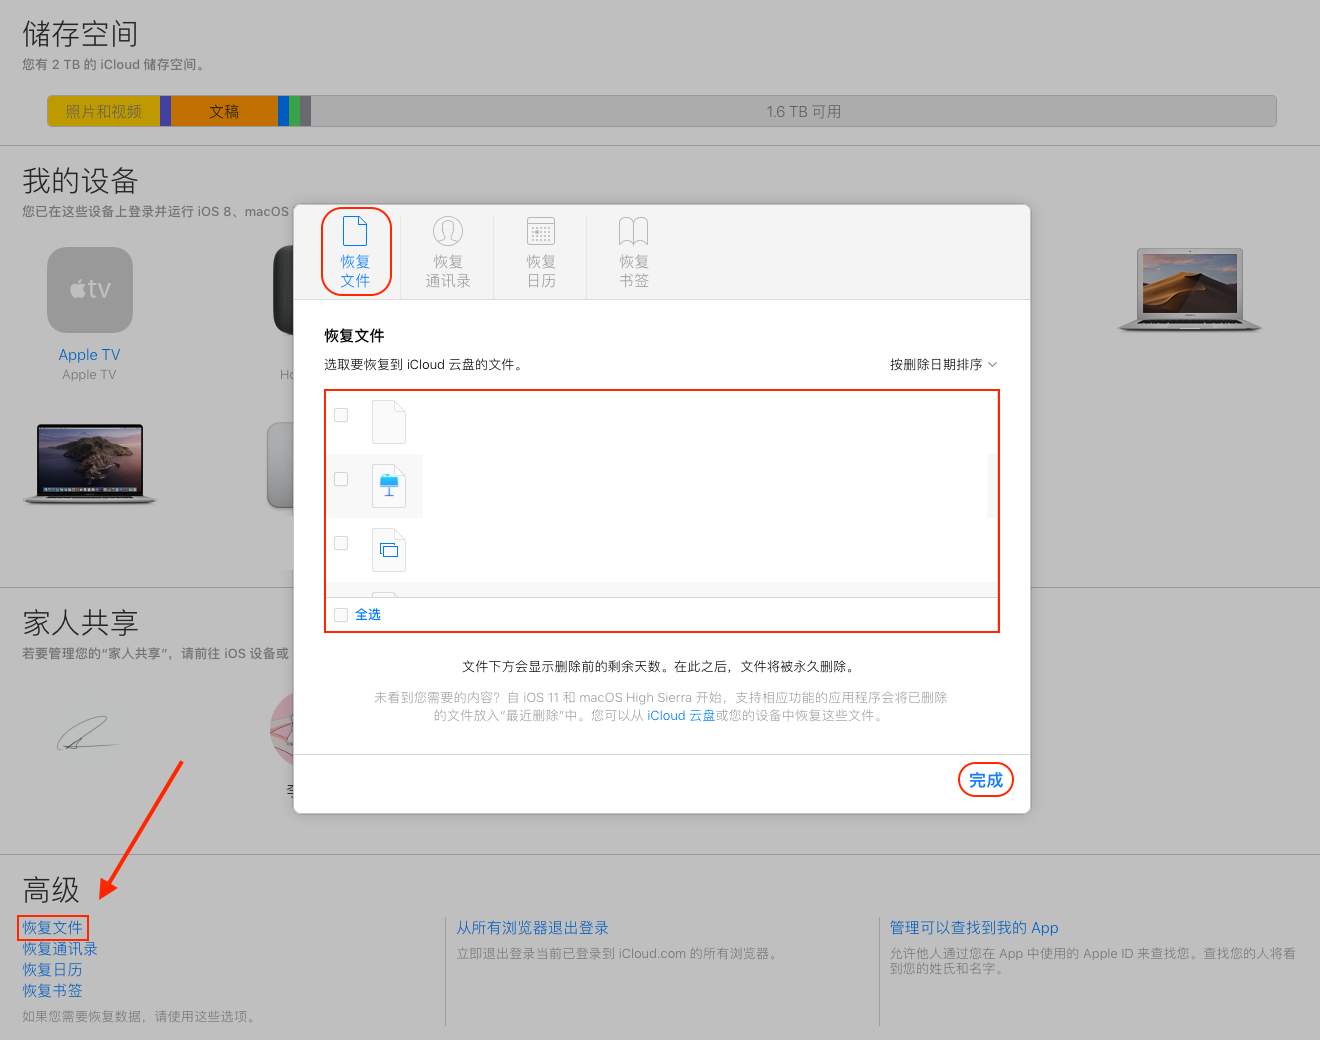Click the 恢复日历 link under 高级
This screenshot has width=1320, height=1040.
click(53, 970)
